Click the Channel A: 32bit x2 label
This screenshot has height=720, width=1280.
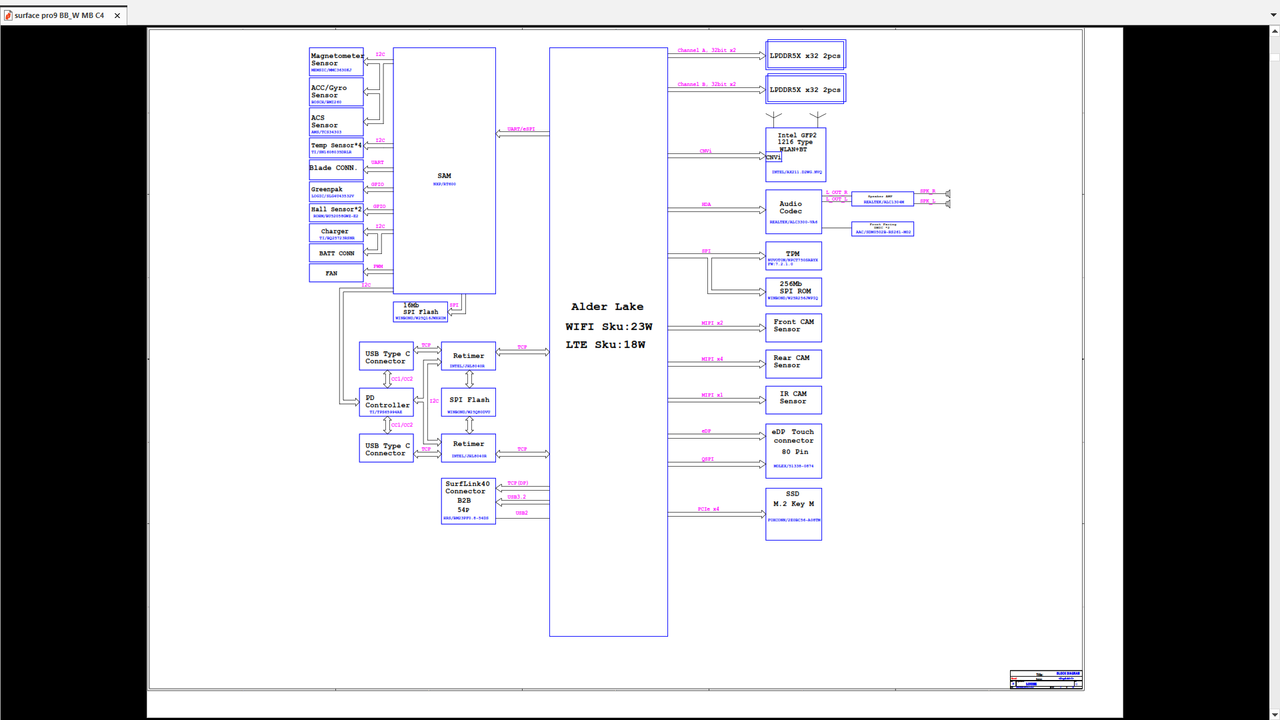(707, 50)
